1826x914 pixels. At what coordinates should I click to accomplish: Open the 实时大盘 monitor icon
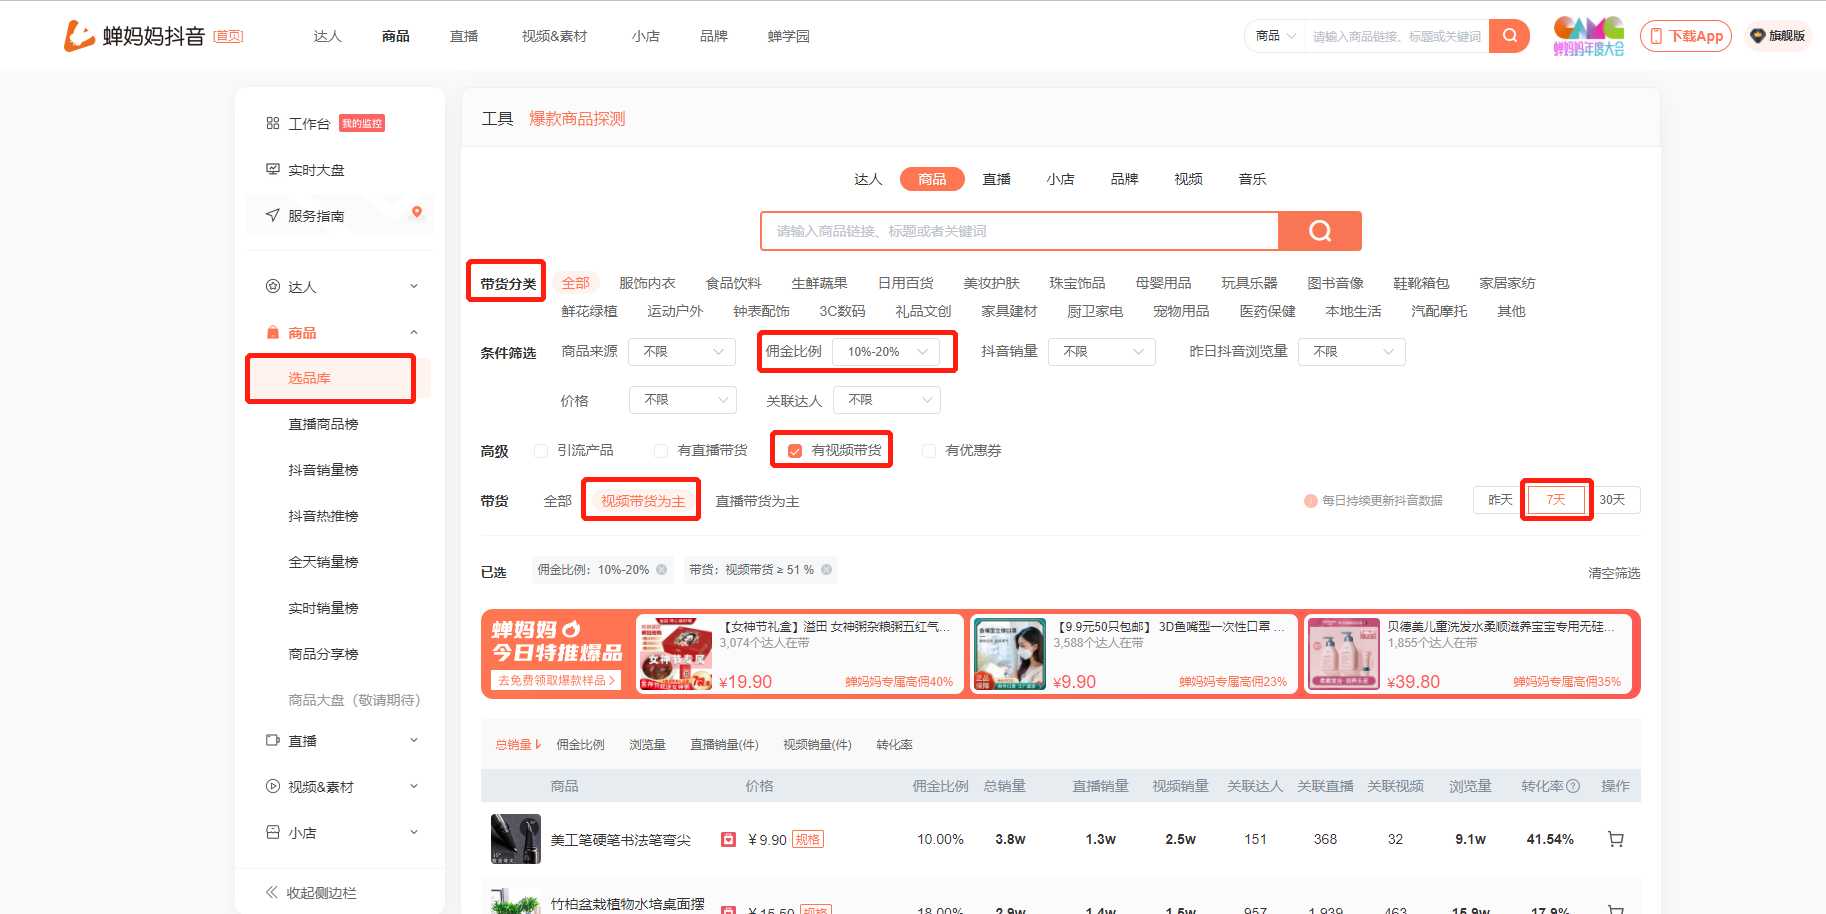[272, 169]
